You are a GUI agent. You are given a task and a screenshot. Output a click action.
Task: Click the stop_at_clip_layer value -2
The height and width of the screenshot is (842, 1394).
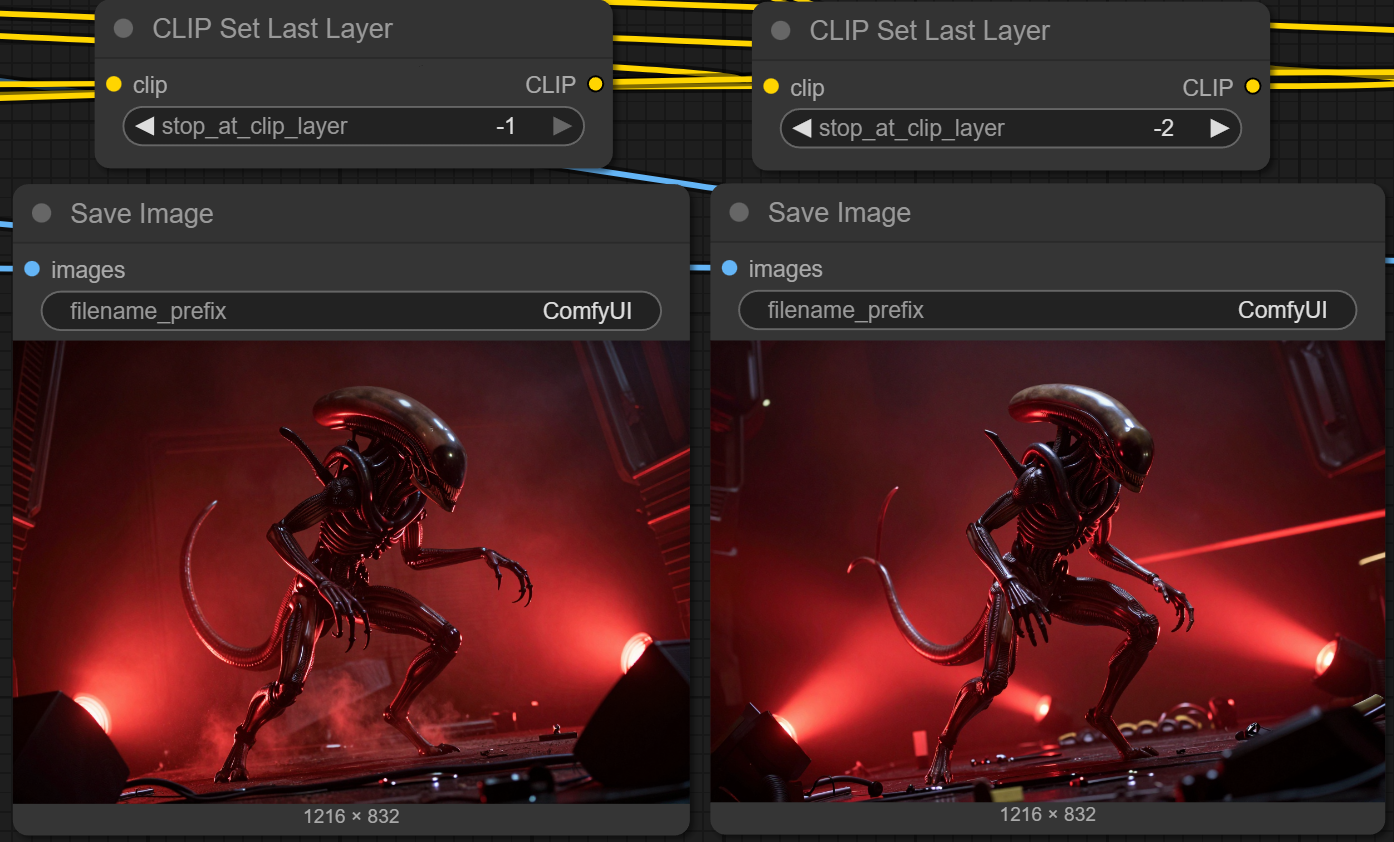pyautogui.click(x=1163, y=128)
